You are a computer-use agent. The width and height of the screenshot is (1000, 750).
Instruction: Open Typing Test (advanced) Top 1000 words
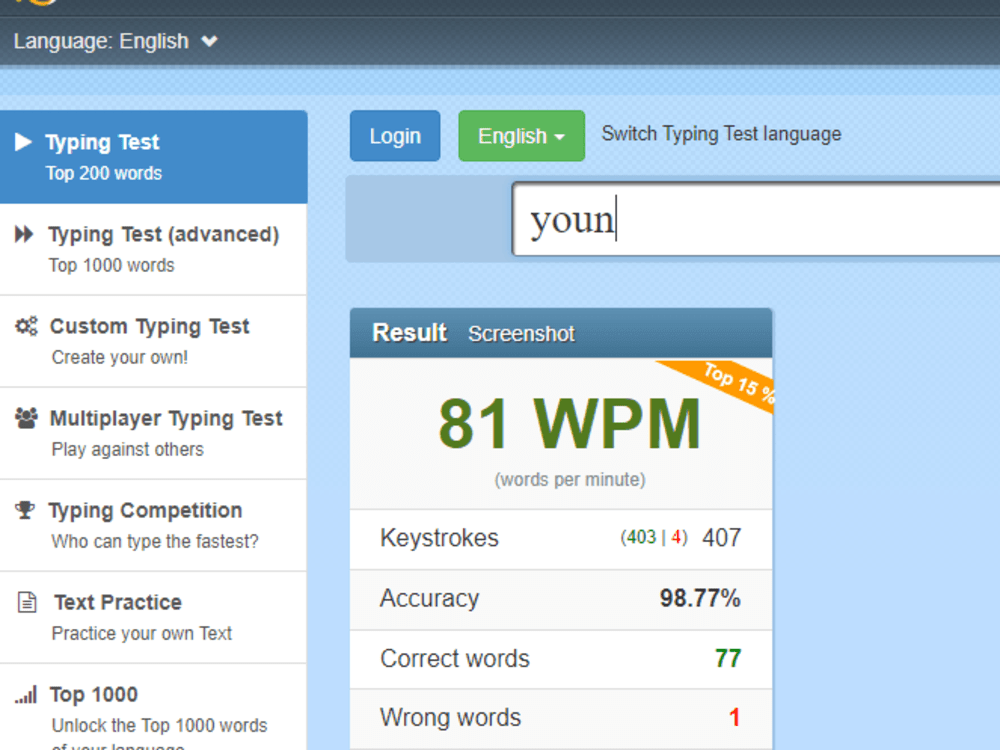click(154, 249)
